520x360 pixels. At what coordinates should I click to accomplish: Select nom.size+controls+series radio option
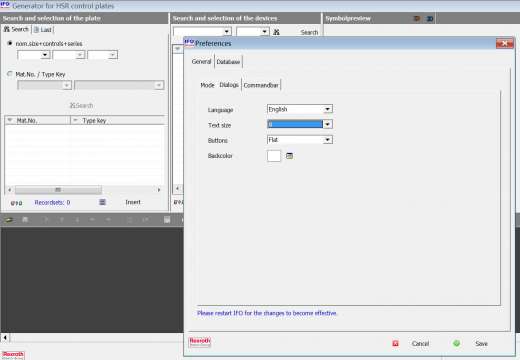[x=10, y=43]
